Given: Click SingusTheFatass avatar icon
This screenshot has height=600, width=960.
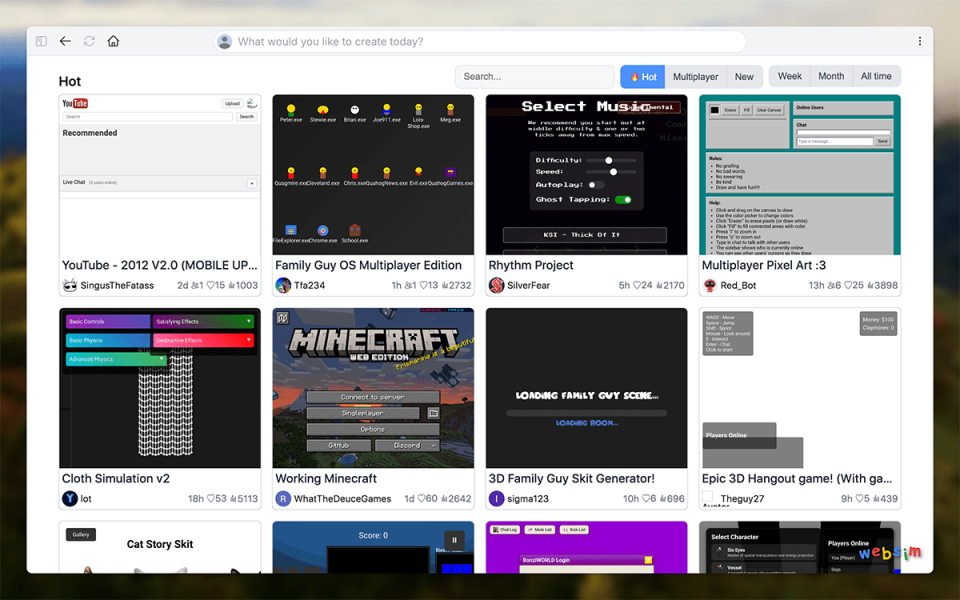Looking at the screenshot, I should click(x=70, y=285).
